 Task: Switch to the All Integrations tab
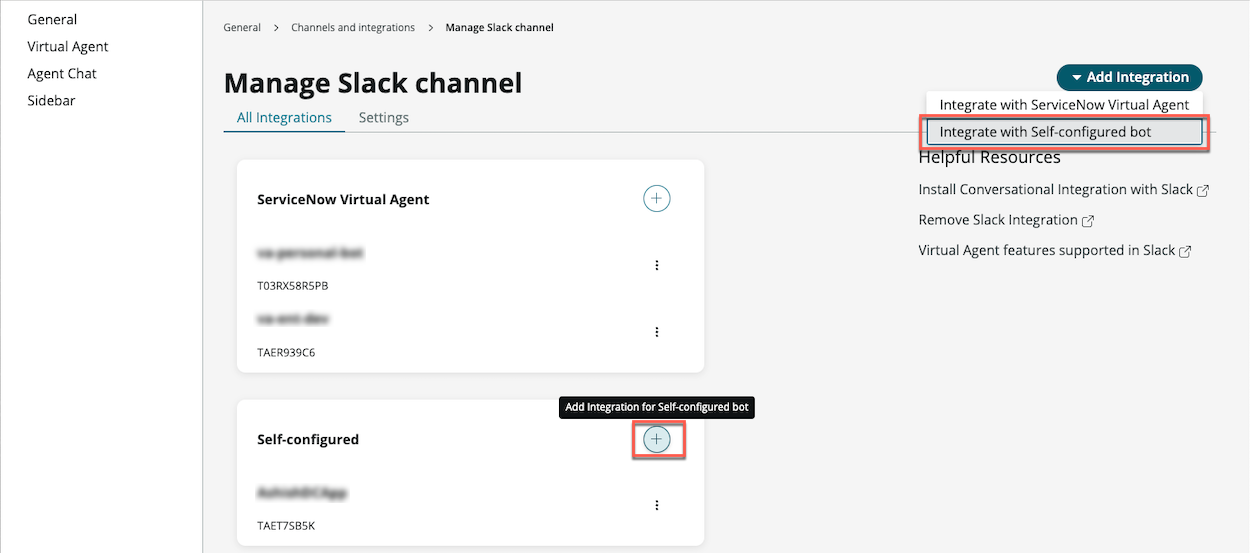click(284, 117)
